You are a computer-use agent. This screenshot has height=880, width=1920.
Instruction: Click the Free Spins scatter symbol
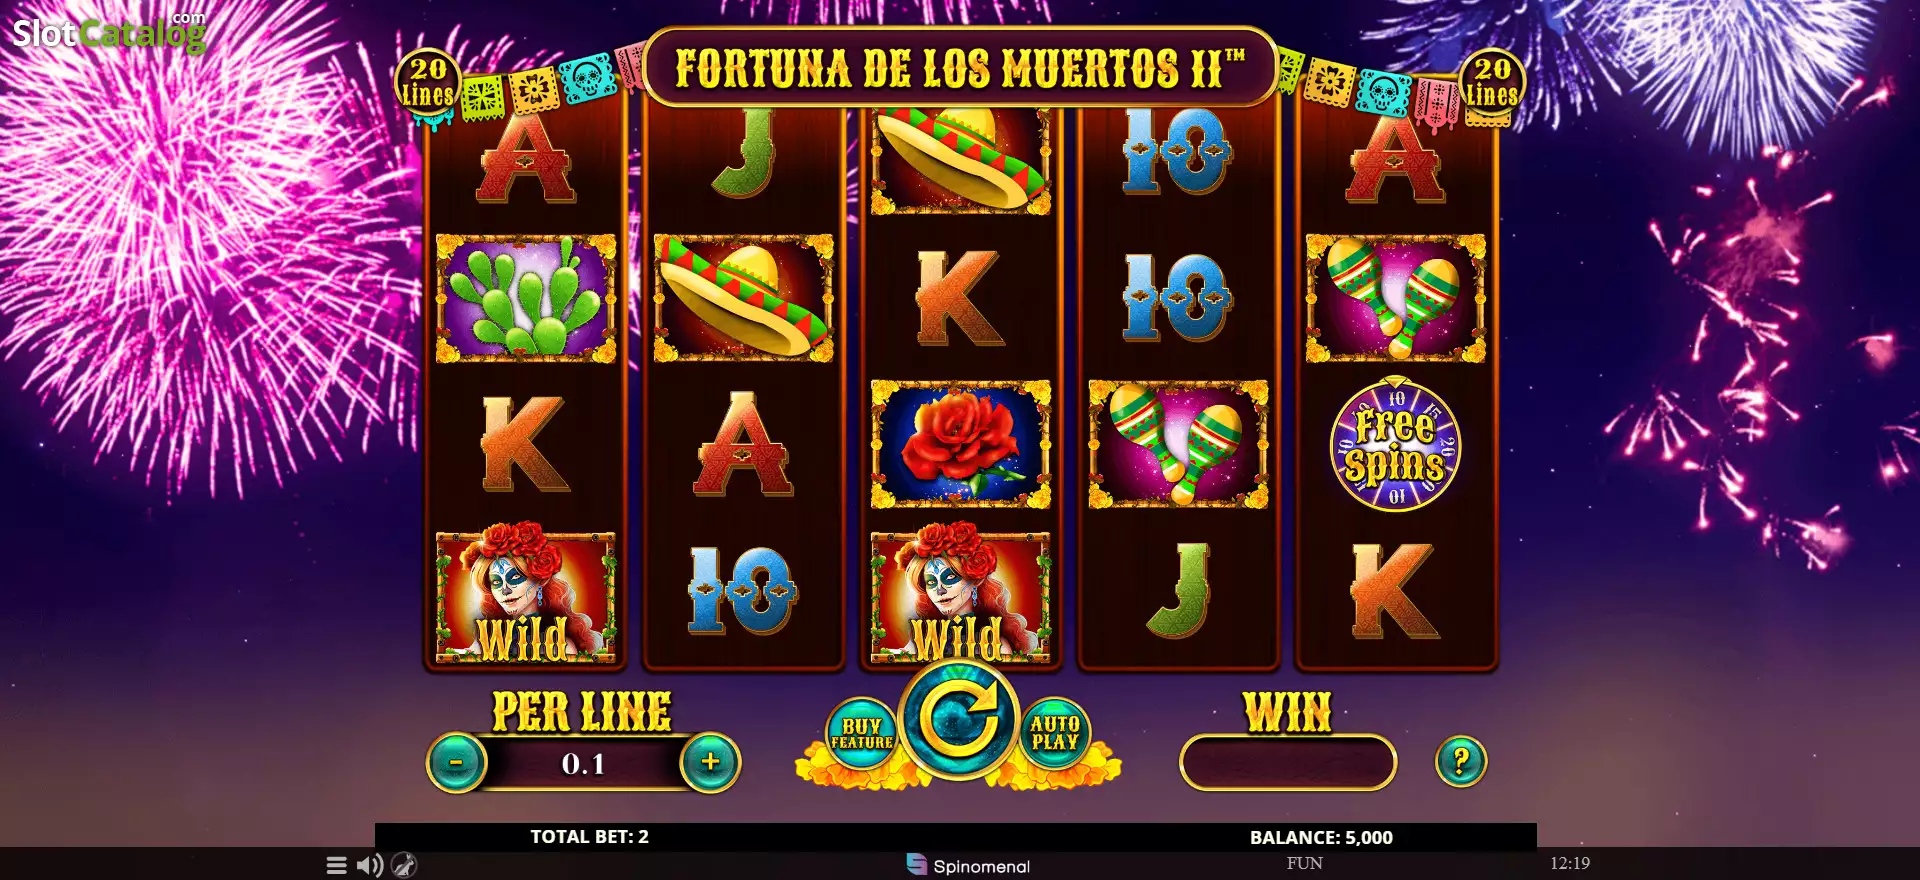[x=1395, y=445]
